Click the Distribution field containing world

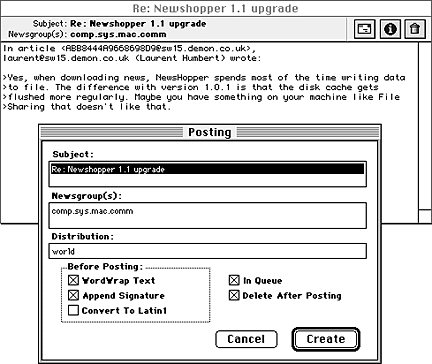point(208,251)
